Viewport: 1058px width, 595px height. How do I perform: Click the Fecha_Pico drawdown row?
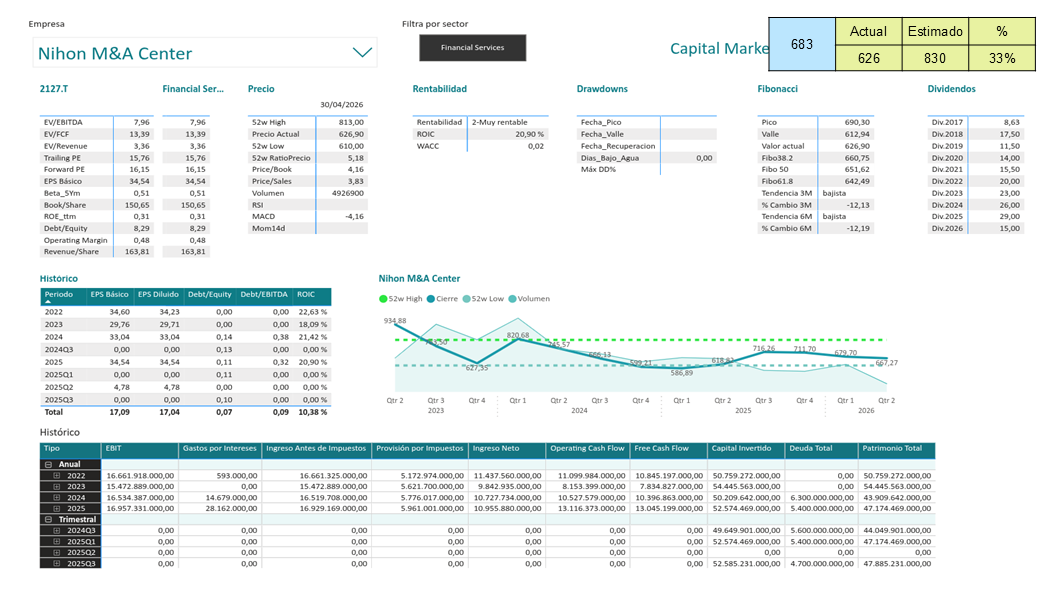pos(646,123)
